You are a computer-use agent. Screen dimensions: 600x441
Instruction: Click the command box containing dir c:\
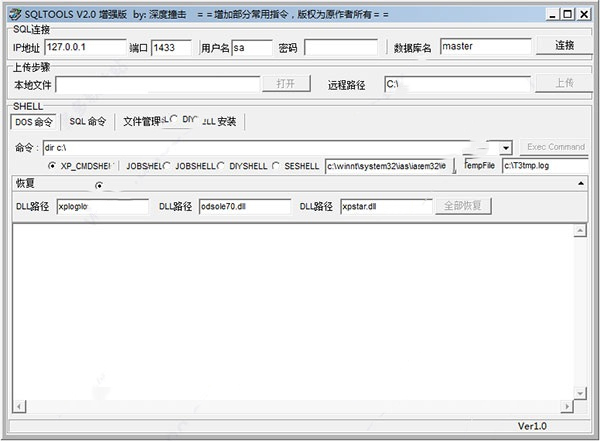pos(271,147)
